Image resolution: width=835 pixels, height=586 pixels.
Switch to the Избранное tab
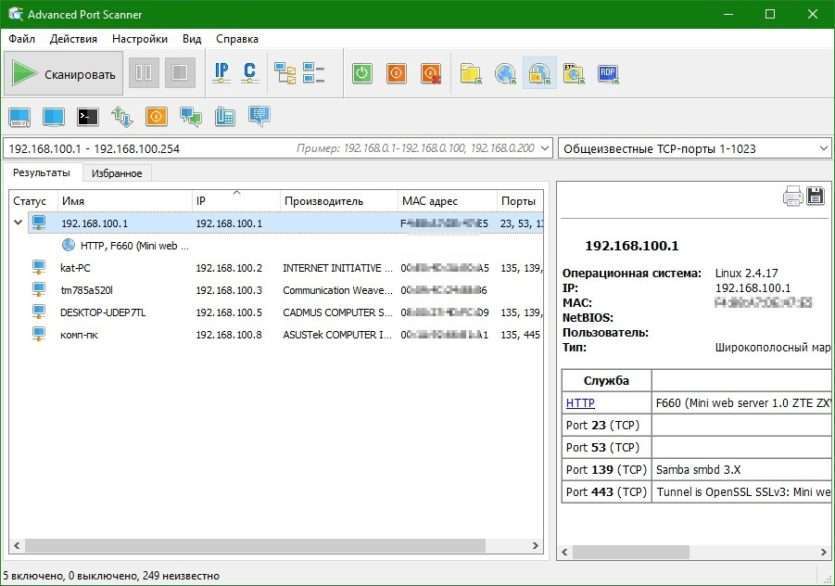pyautogui.click(x=117, y=173)
